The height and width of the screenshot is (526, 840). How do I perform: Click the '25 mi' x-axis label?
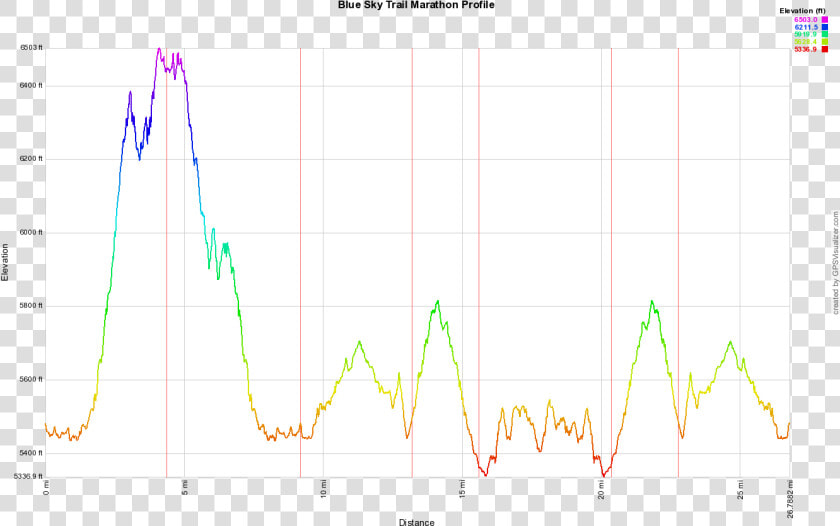coord(740,489)
